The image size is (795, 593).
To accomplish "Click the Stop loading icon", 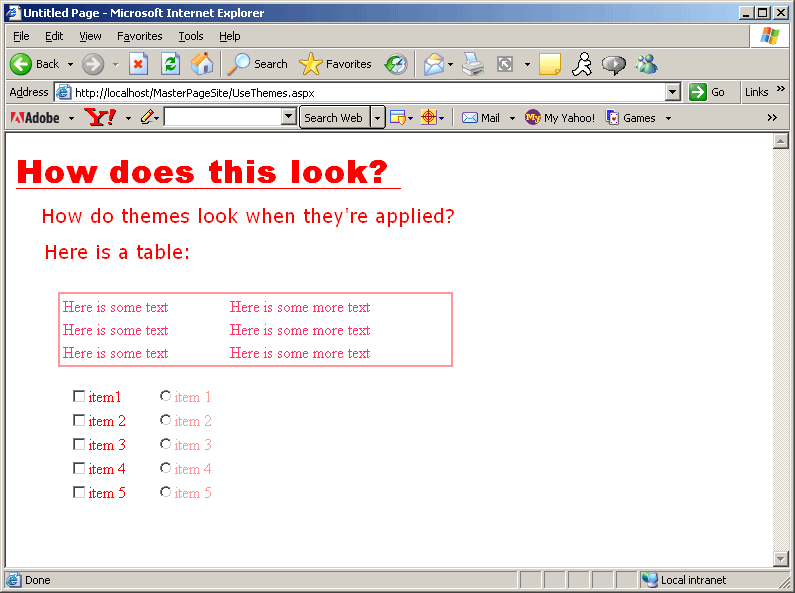I will (x=139, y=64).
